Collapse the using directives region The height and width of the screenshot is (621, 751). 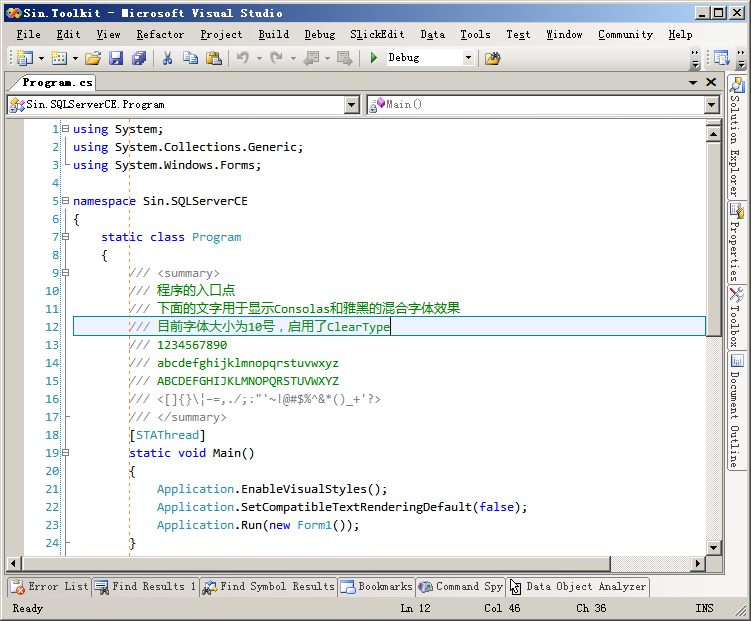(65, 128)
